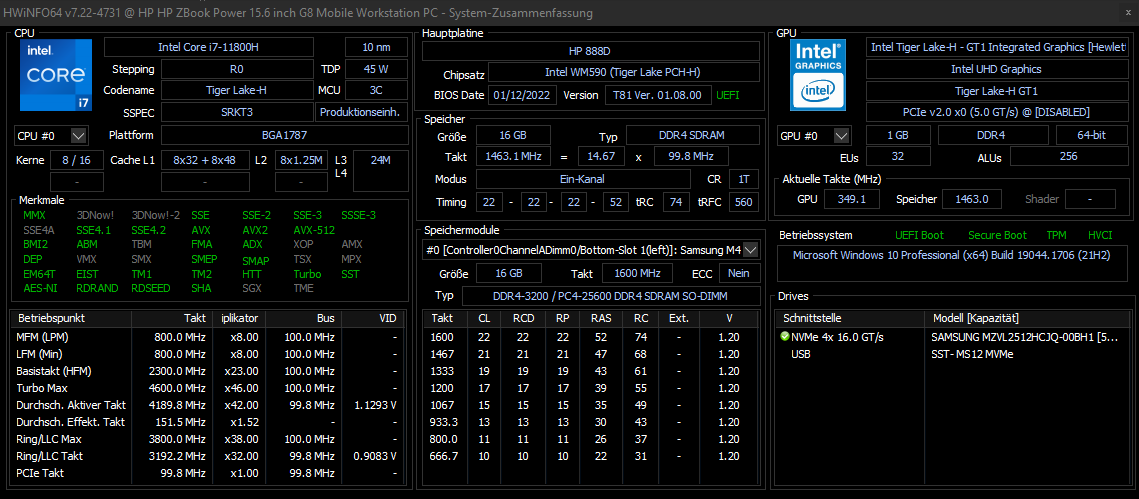
Task: Click the ECC Nein field
Action: click(x=739, y=273)
